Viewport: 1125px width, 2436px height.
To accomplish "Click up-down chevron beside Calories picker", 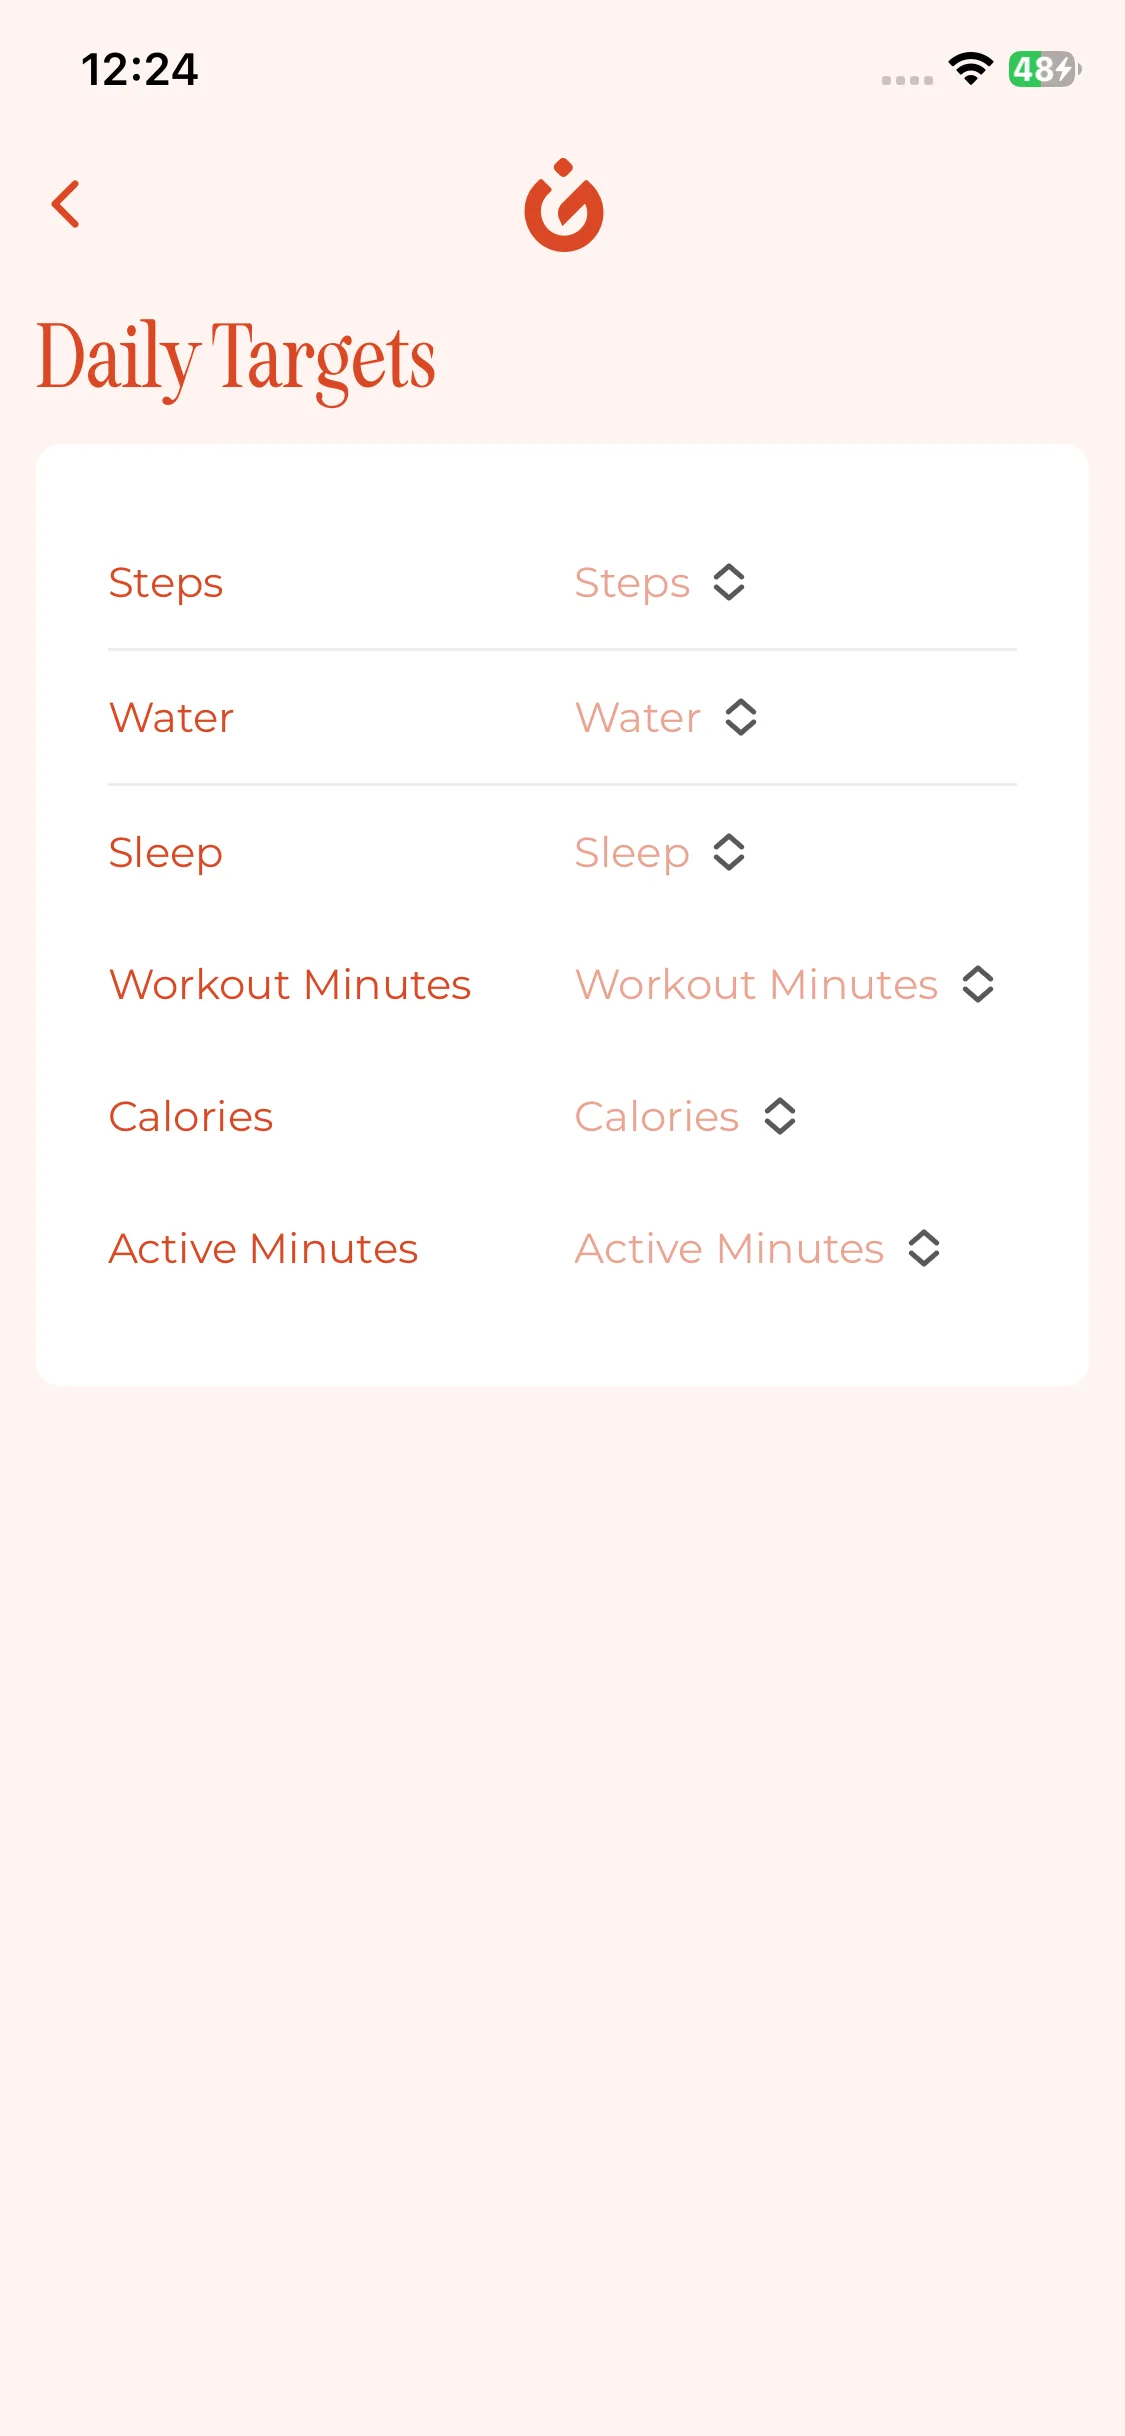I will [x=780, y=1117].
